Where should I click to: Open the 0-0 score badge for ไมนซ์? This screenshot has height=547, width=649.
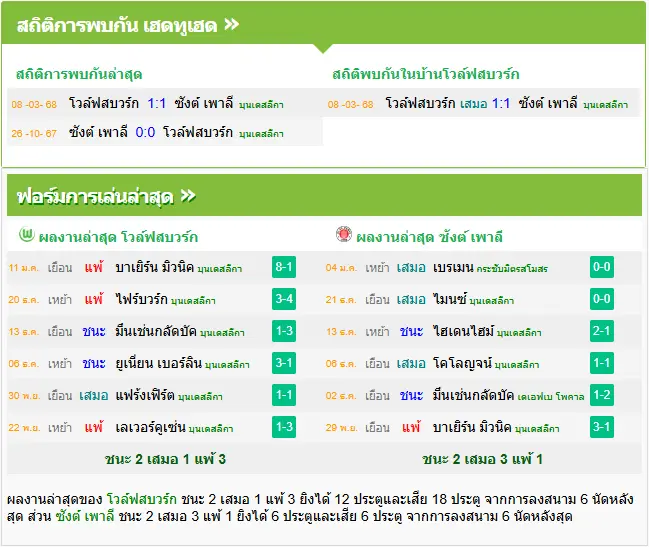pos(602,299)
